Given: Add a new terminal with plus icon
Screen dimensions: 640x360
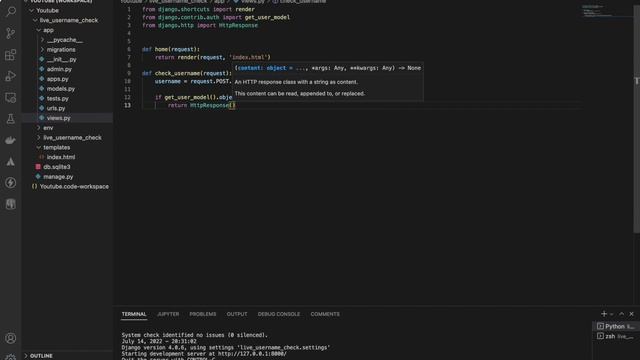Looking at the screenshot, I should (604, 313).
